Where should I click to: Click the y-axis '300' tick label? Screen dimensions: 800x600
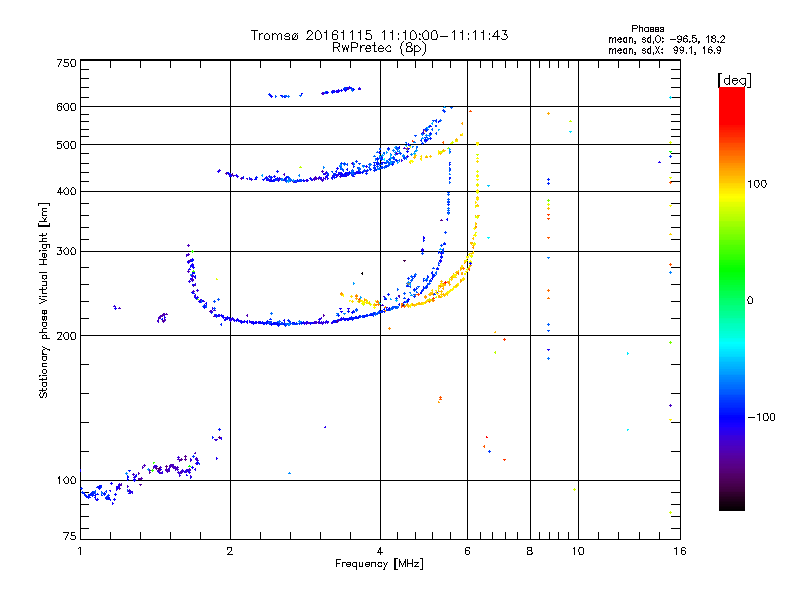[66, 252]
